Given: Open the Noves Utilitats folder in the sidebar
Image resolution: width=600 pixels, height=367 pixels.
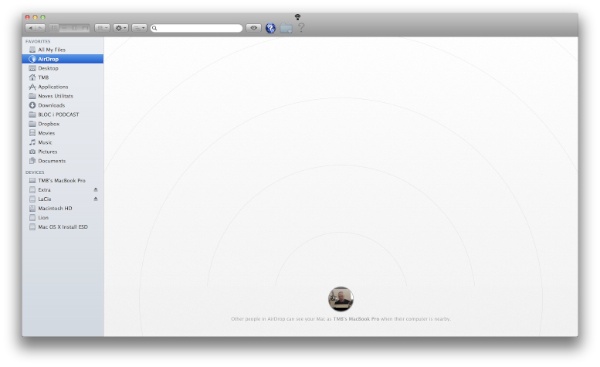Looking at the screenshot, I should click(62, 96).
